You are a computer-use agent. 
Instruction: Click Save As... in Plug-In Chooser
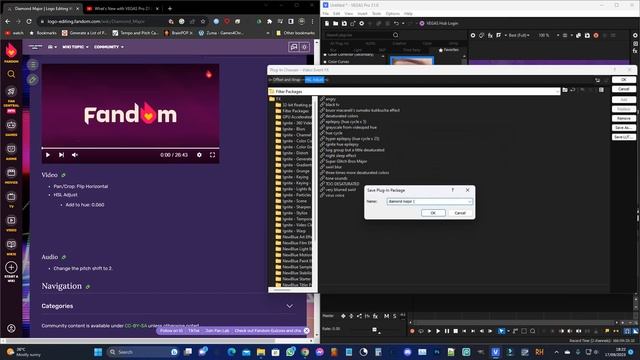624,128
